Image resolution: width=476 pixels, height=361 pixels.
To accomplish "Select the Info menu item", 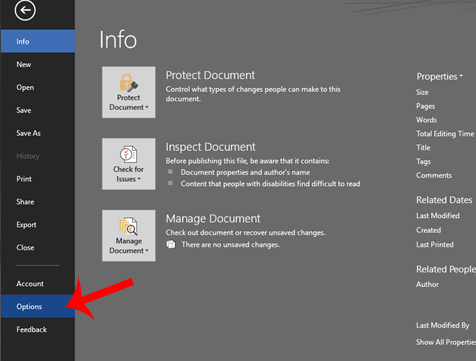I will (38, 41).
